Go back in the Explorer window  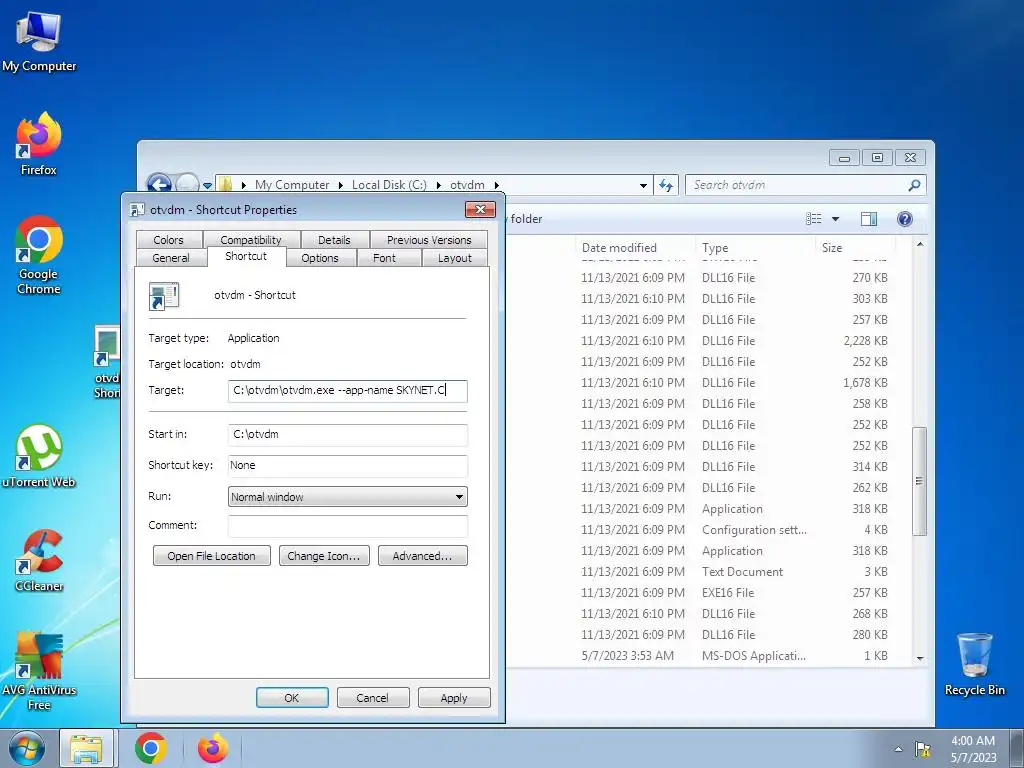pos(159,185)
